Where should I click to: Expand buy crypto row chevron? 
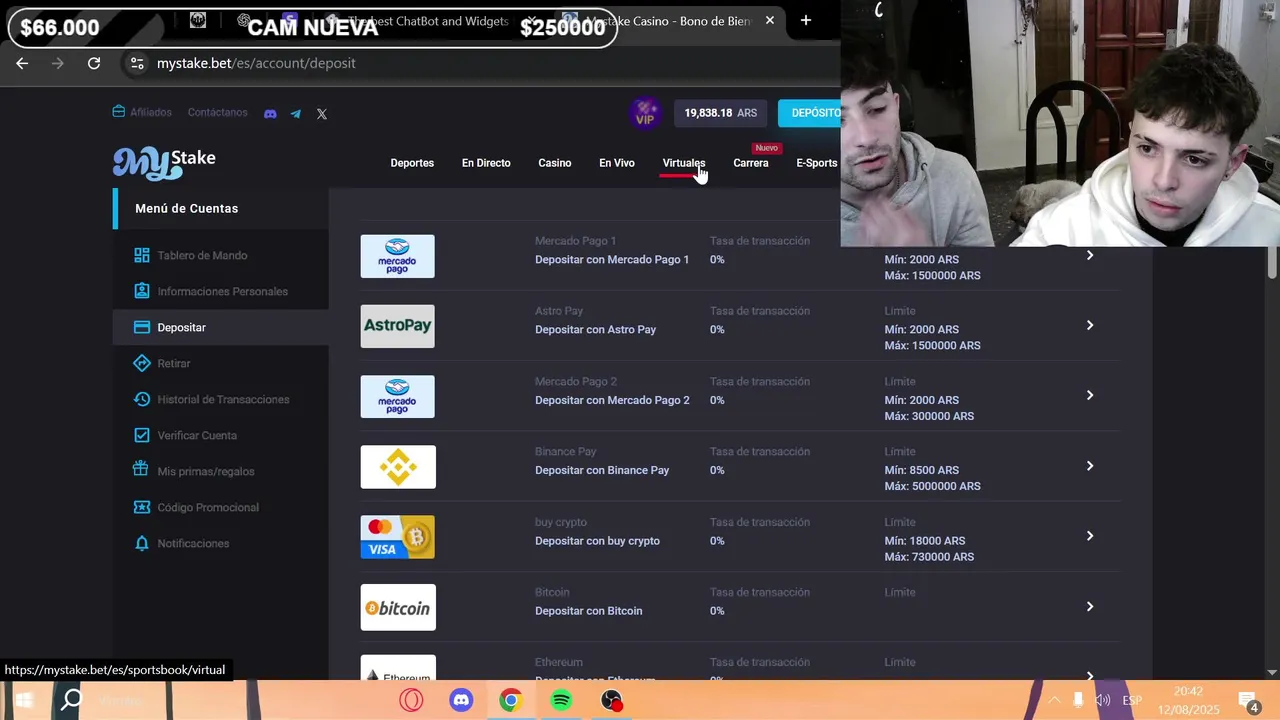point(1090,536)
